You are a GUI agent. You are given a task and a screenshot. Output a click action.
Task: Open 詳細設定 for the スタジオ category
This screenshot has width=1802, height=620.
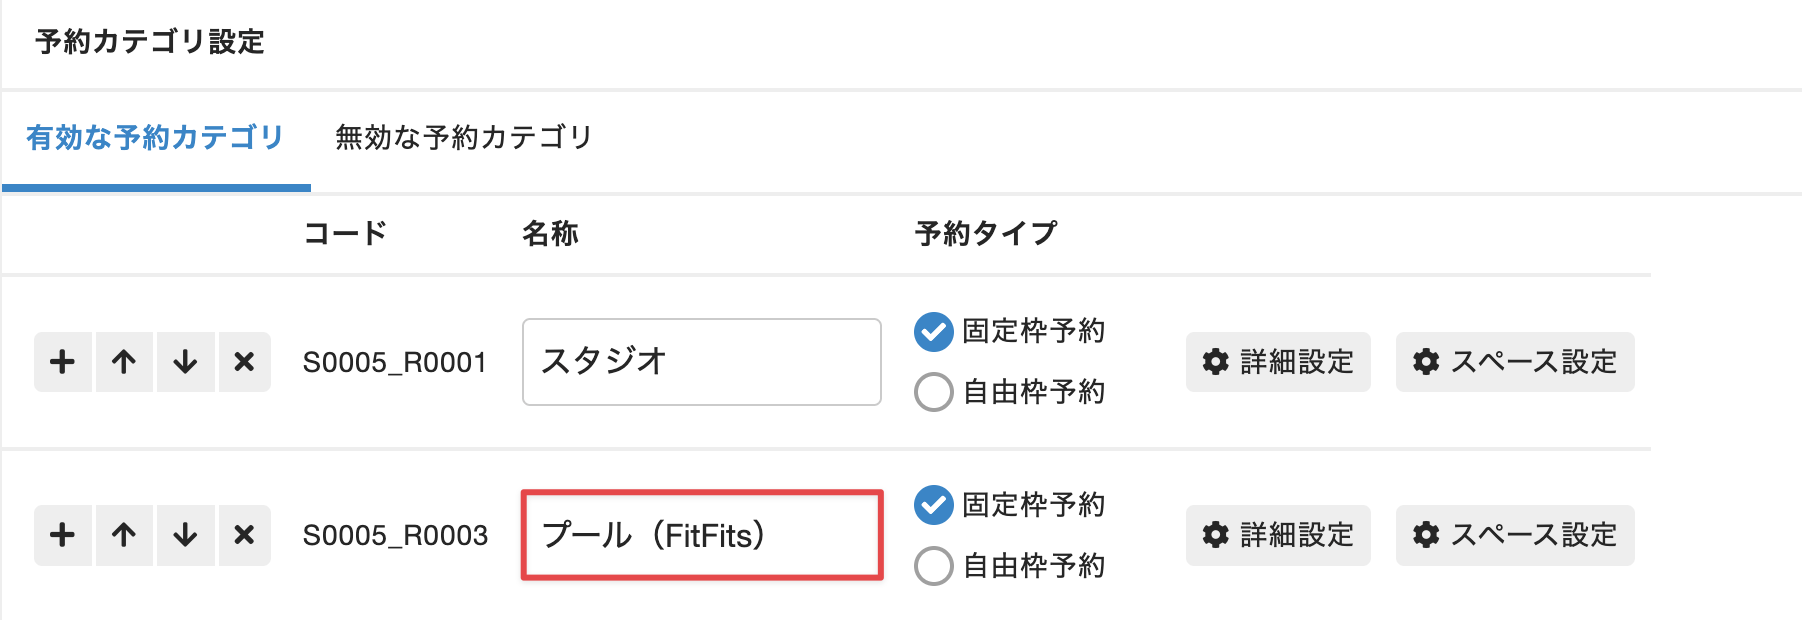(x=1277, y=362)
